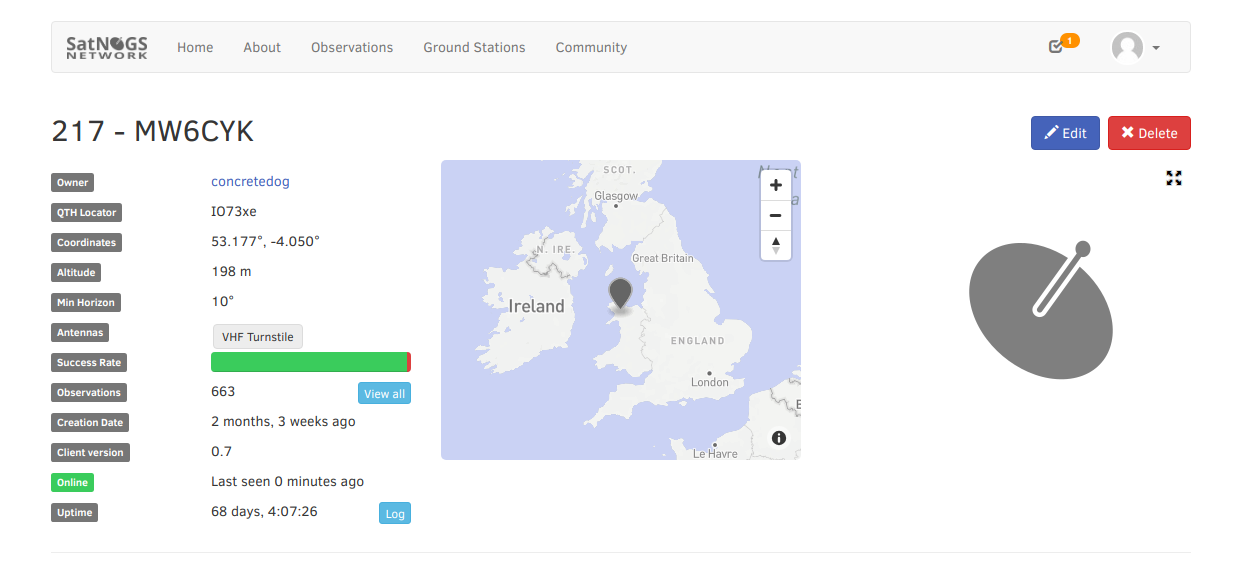Open the notifications checkmark icon with badge
Image resolution: width=1236 pixels, height=578 pixels.
[x=1056, y=46]
